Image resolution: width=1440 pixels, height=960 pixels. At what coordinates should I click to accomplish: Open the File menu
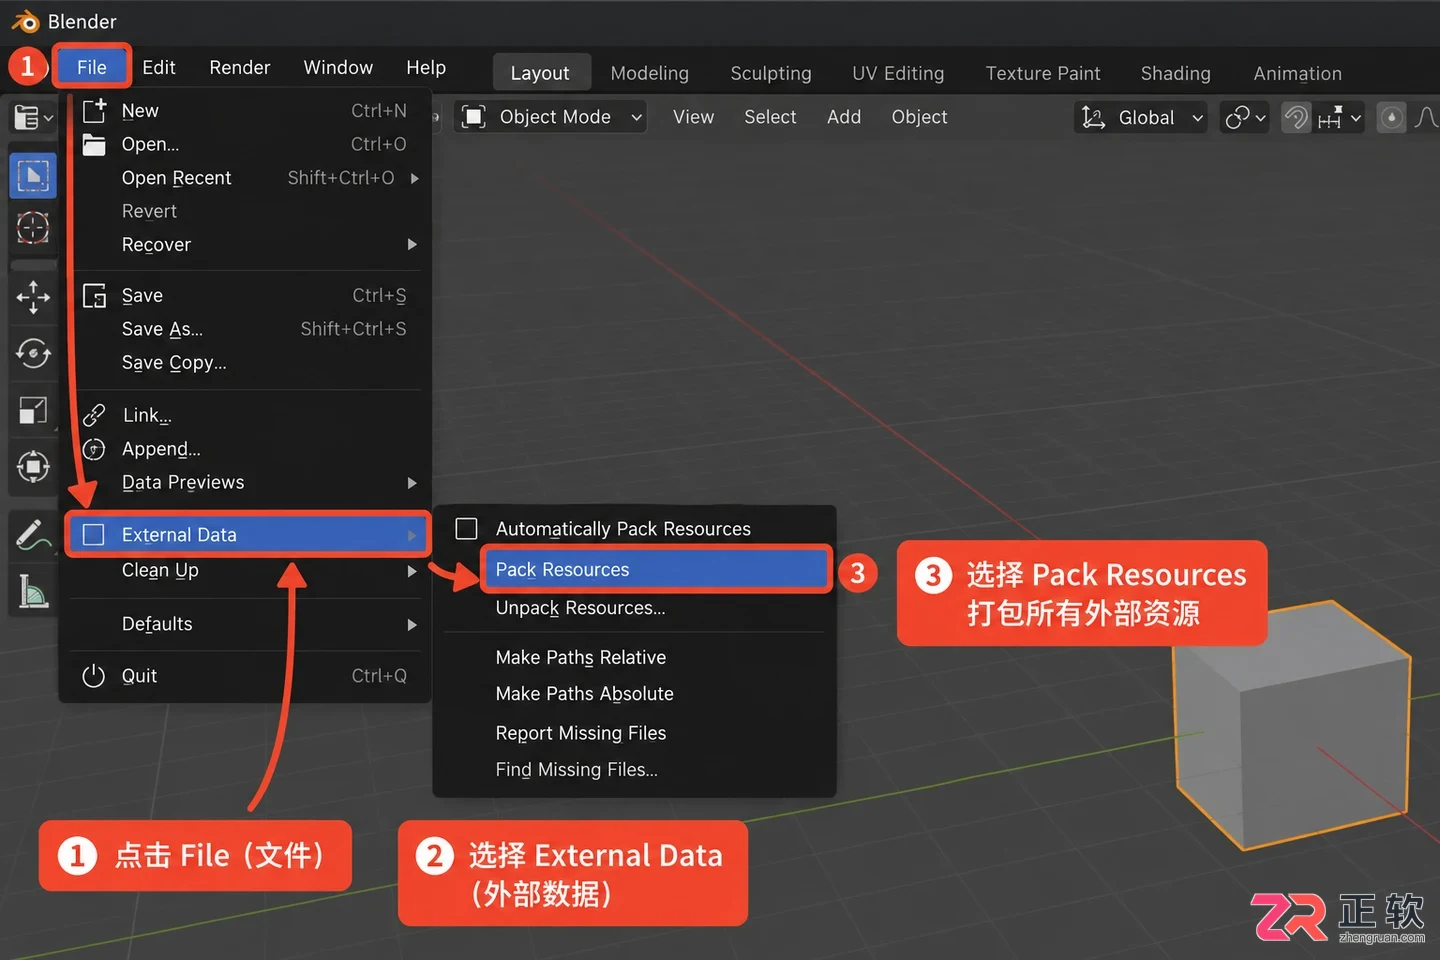click(x=92, y=67)
